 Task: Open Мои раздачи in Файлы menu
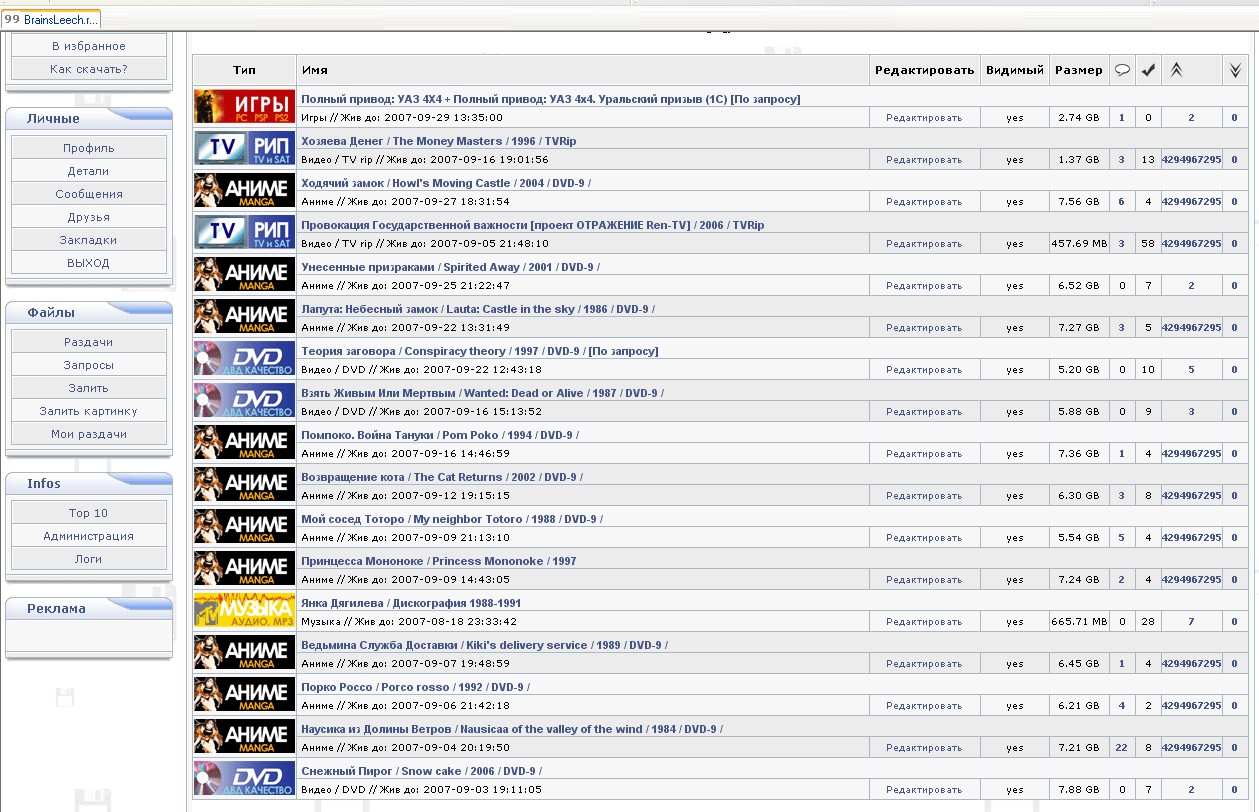89,434
